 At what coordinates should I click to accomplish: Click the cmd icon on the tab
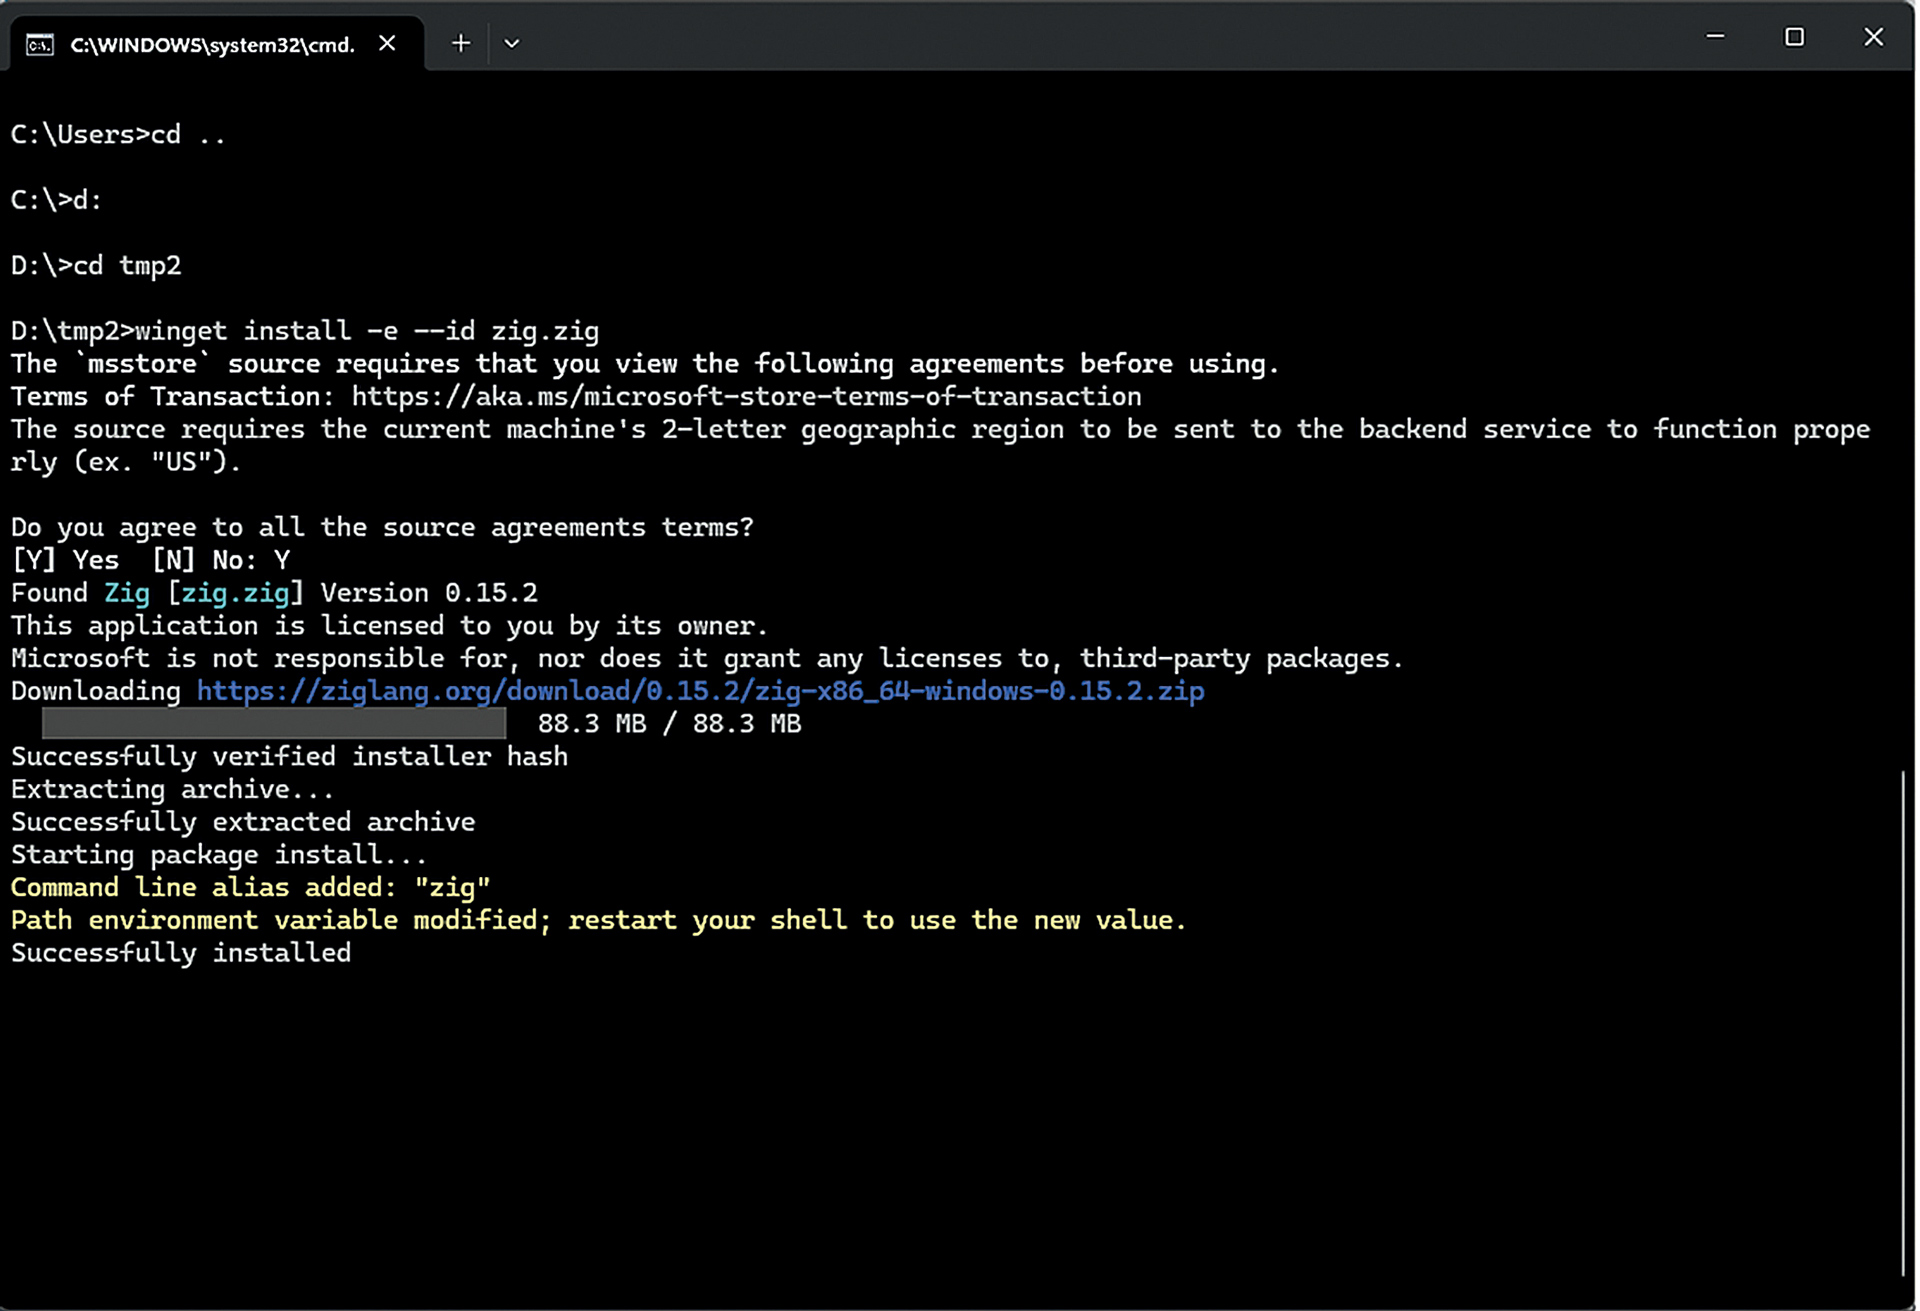coord(40,45)
